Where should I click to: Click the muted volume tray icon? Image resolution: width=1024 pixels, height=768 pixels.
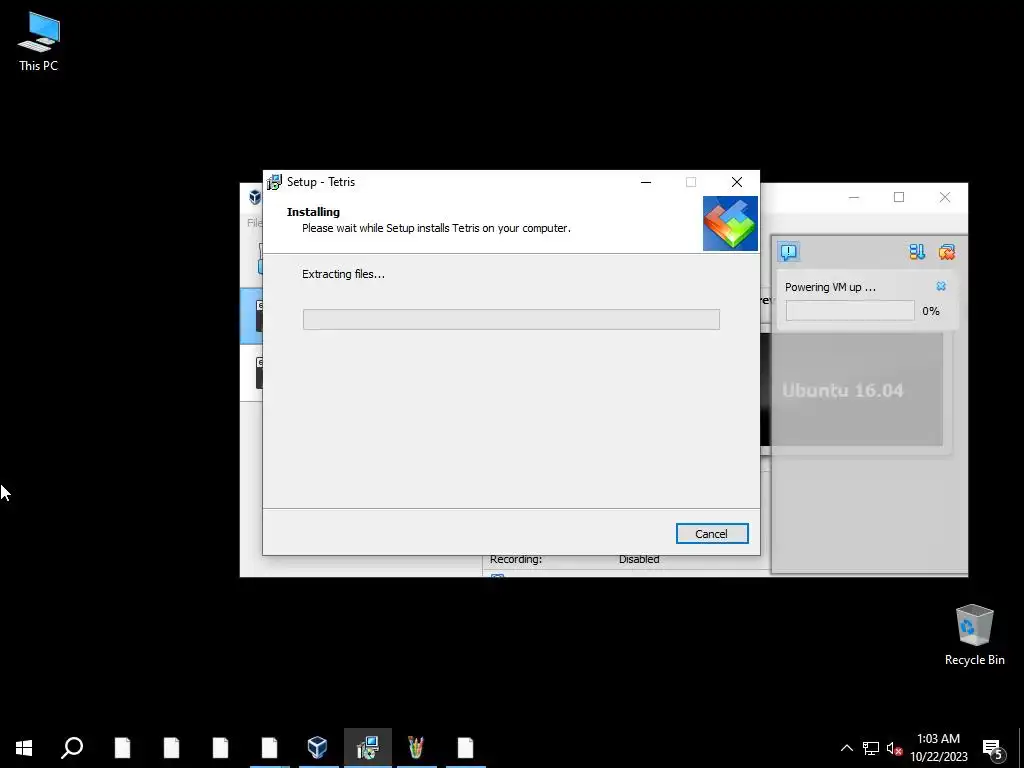894,748
